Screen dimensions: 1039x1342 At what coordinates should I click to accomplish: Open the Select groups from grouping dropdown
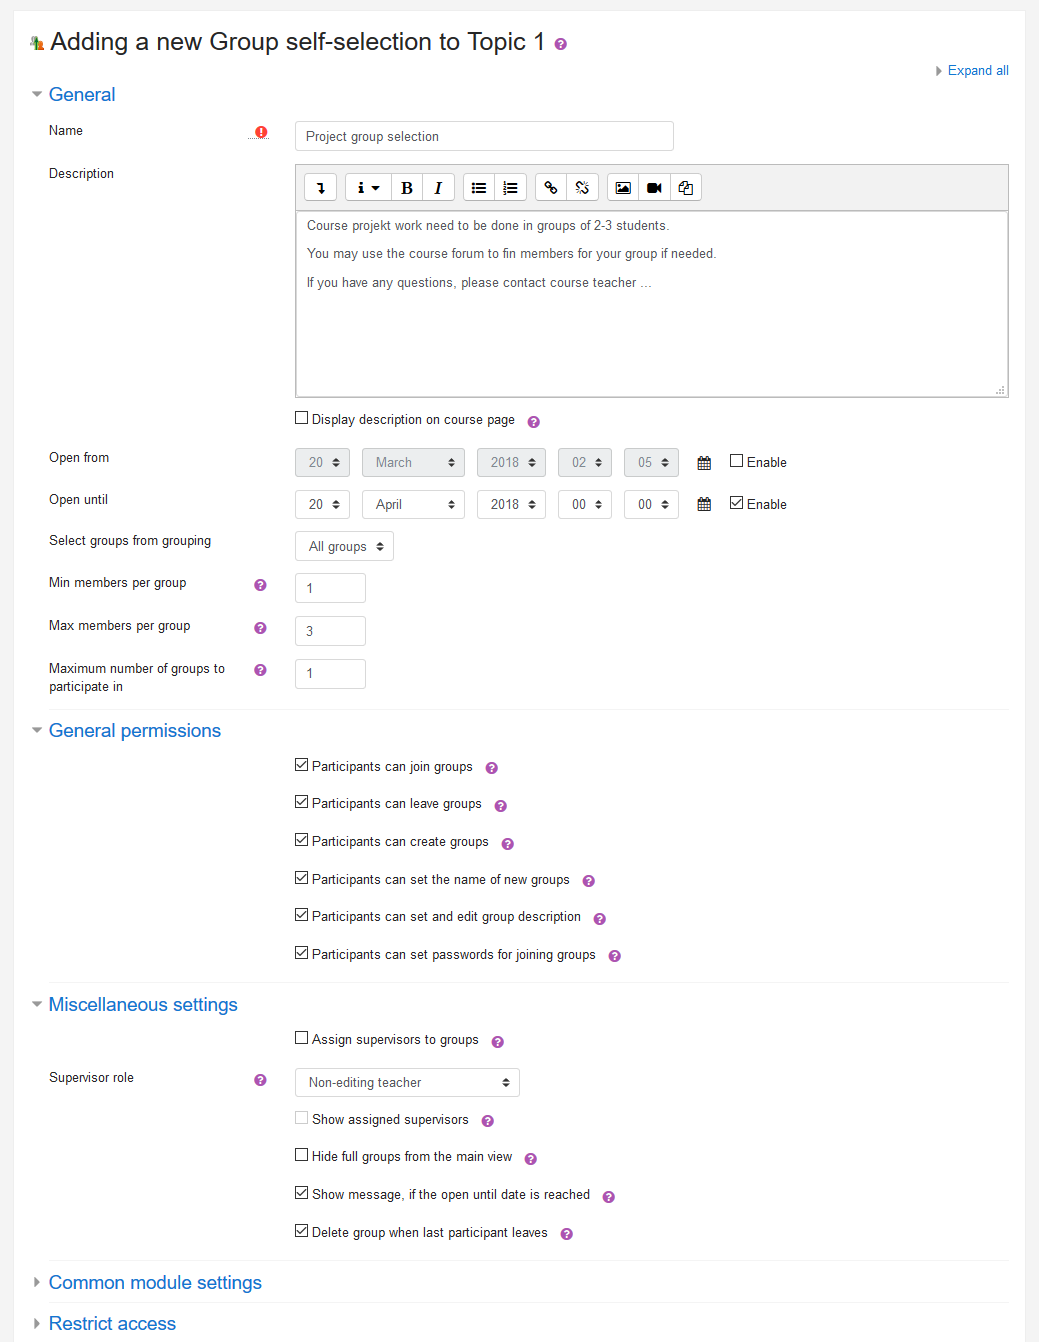[x=344, y=546]
